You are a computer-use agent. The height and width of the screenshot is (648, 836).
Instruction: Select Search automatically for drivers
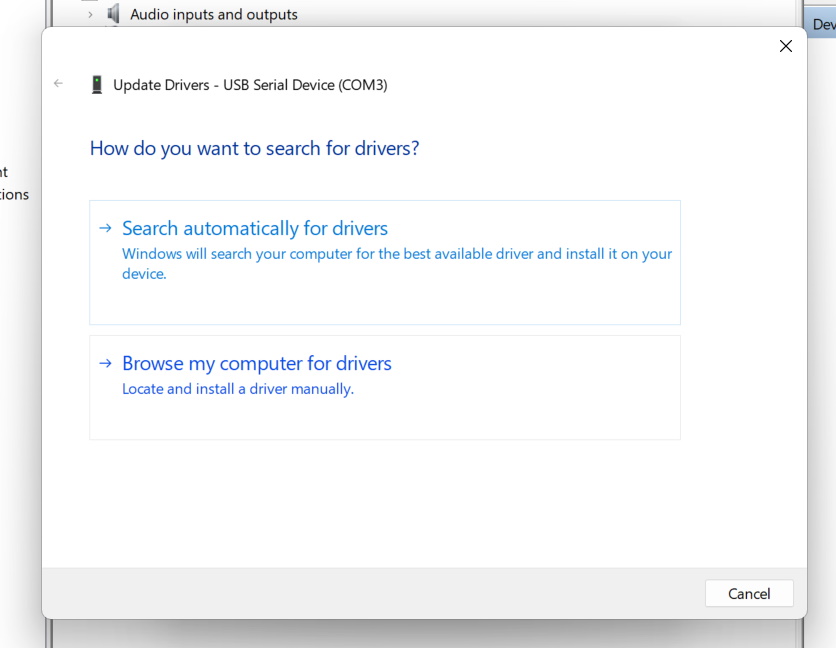coord(254,228)
